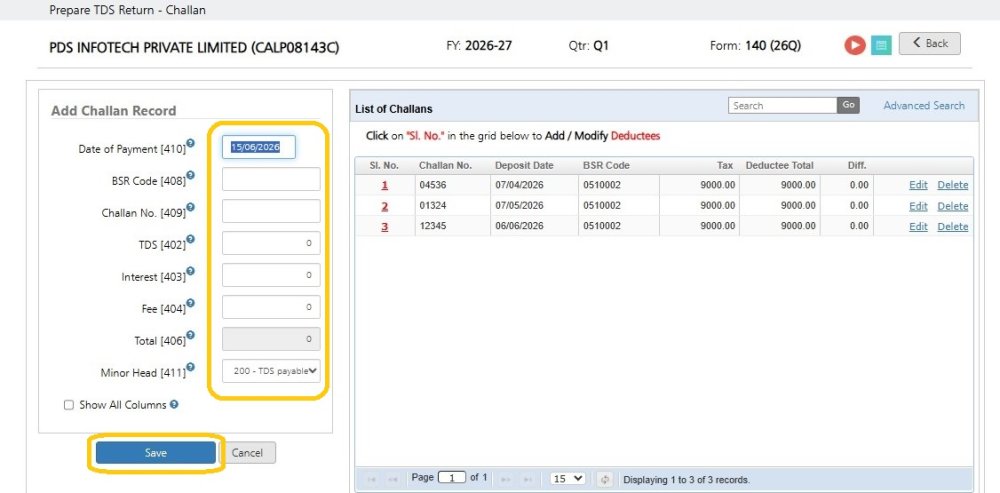Click Sl. No. 1 to modify deductees
1000x493 pixels.
[385, 185]
